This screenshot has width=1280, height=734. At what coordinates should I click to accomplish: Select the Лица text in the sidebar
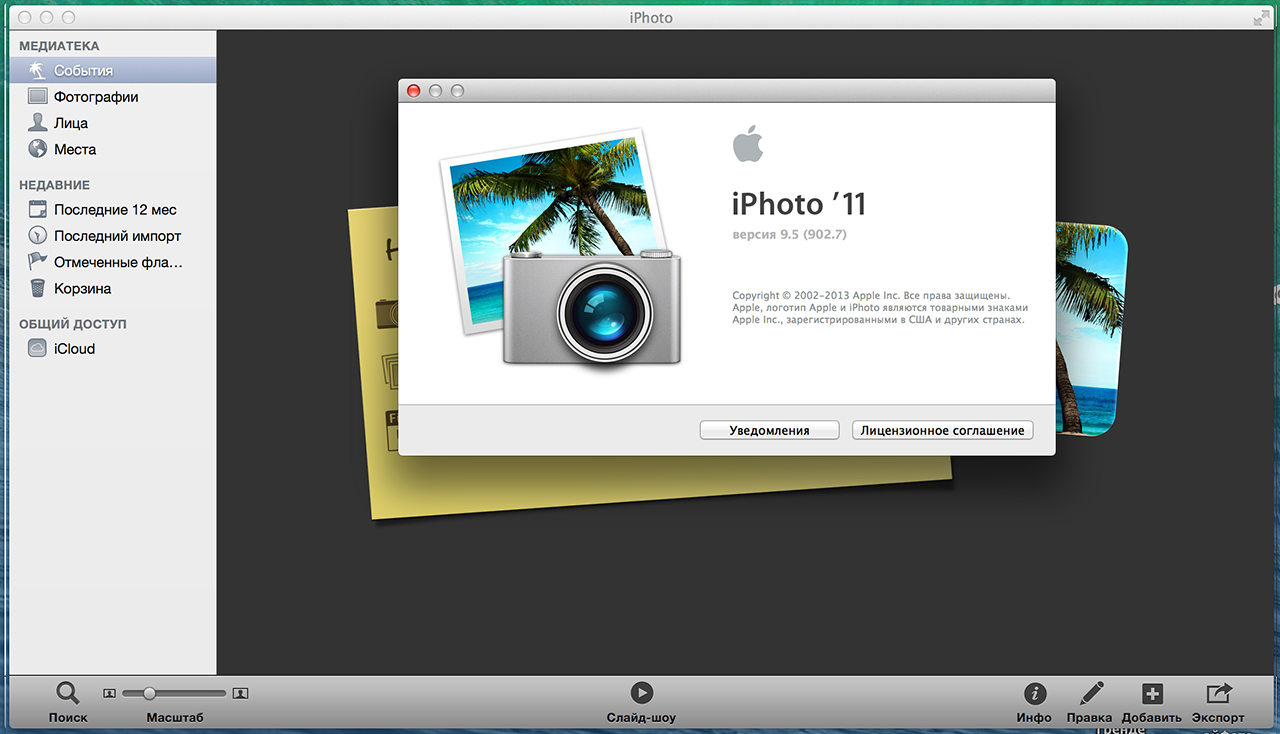(71, 123)
